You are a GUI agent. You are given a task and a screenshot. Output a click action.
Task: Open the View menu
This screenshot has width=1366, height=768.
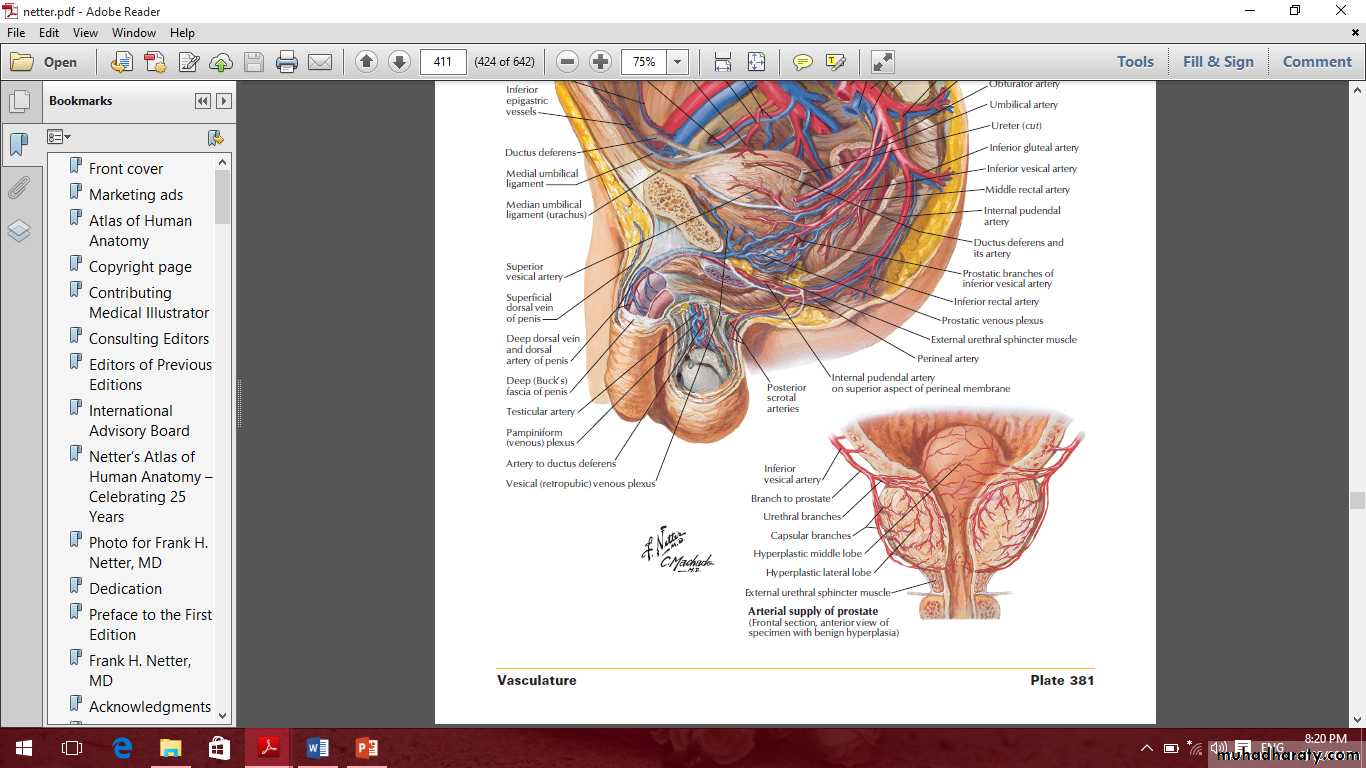coord(85,33)
